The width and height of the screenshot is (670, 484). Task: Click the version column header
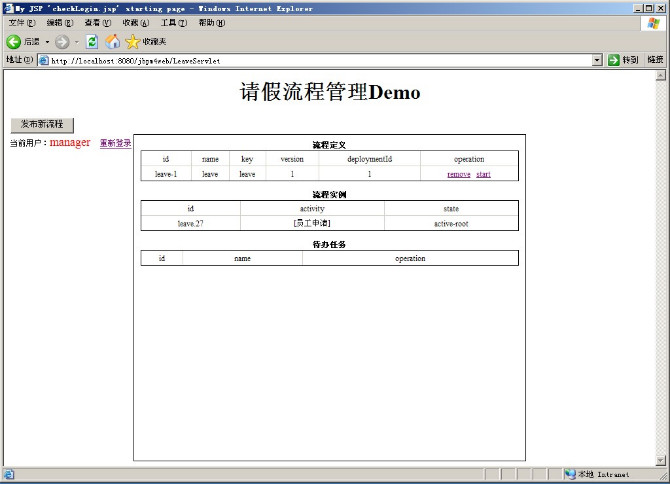292,159
